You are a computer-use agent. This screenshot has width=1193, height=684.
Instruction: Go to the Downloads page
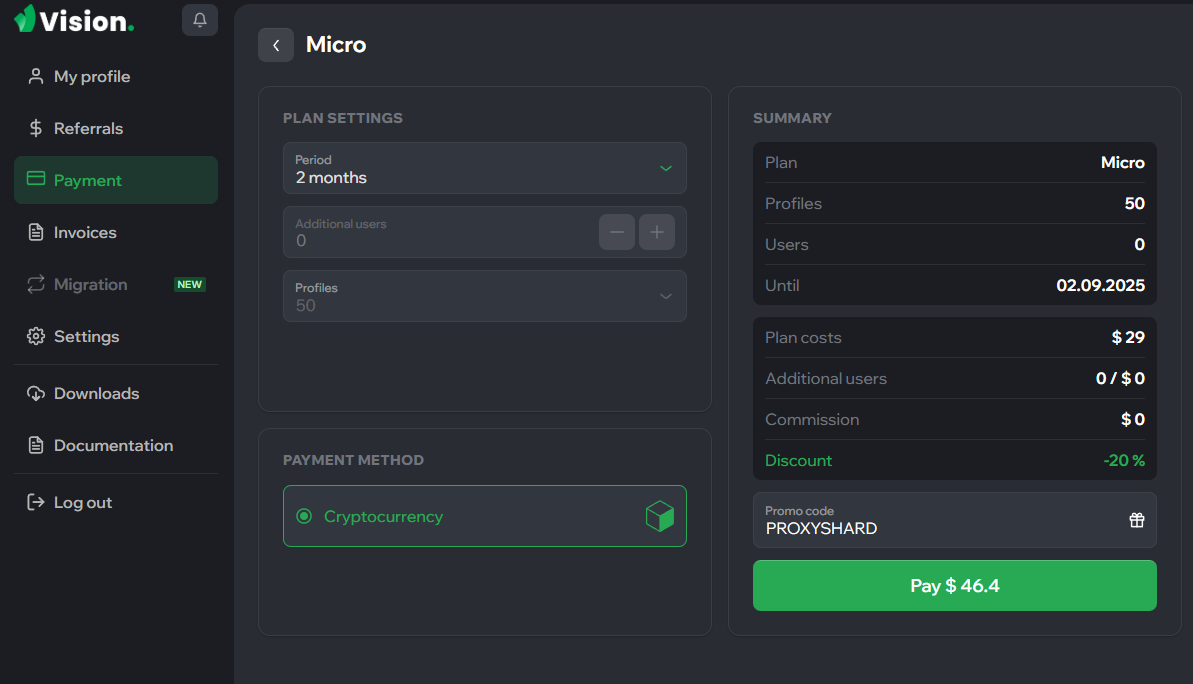pyautogui.click(x=96, y=393)
